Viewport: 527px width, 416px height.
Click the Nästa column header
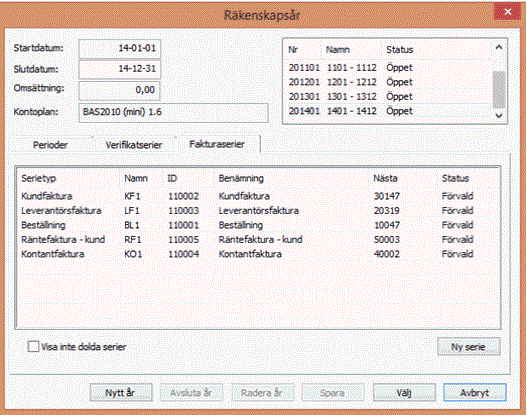click(386, 178)
